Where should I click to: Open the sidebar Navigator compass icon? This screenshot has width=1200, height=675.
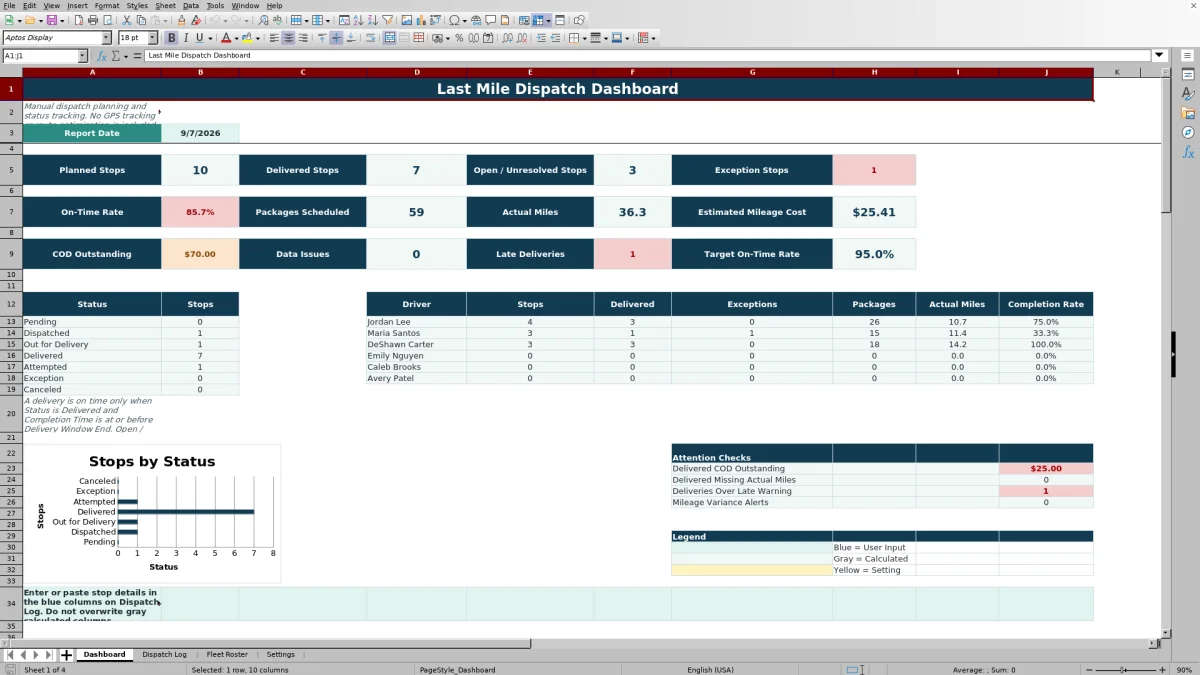point(1188,132)
